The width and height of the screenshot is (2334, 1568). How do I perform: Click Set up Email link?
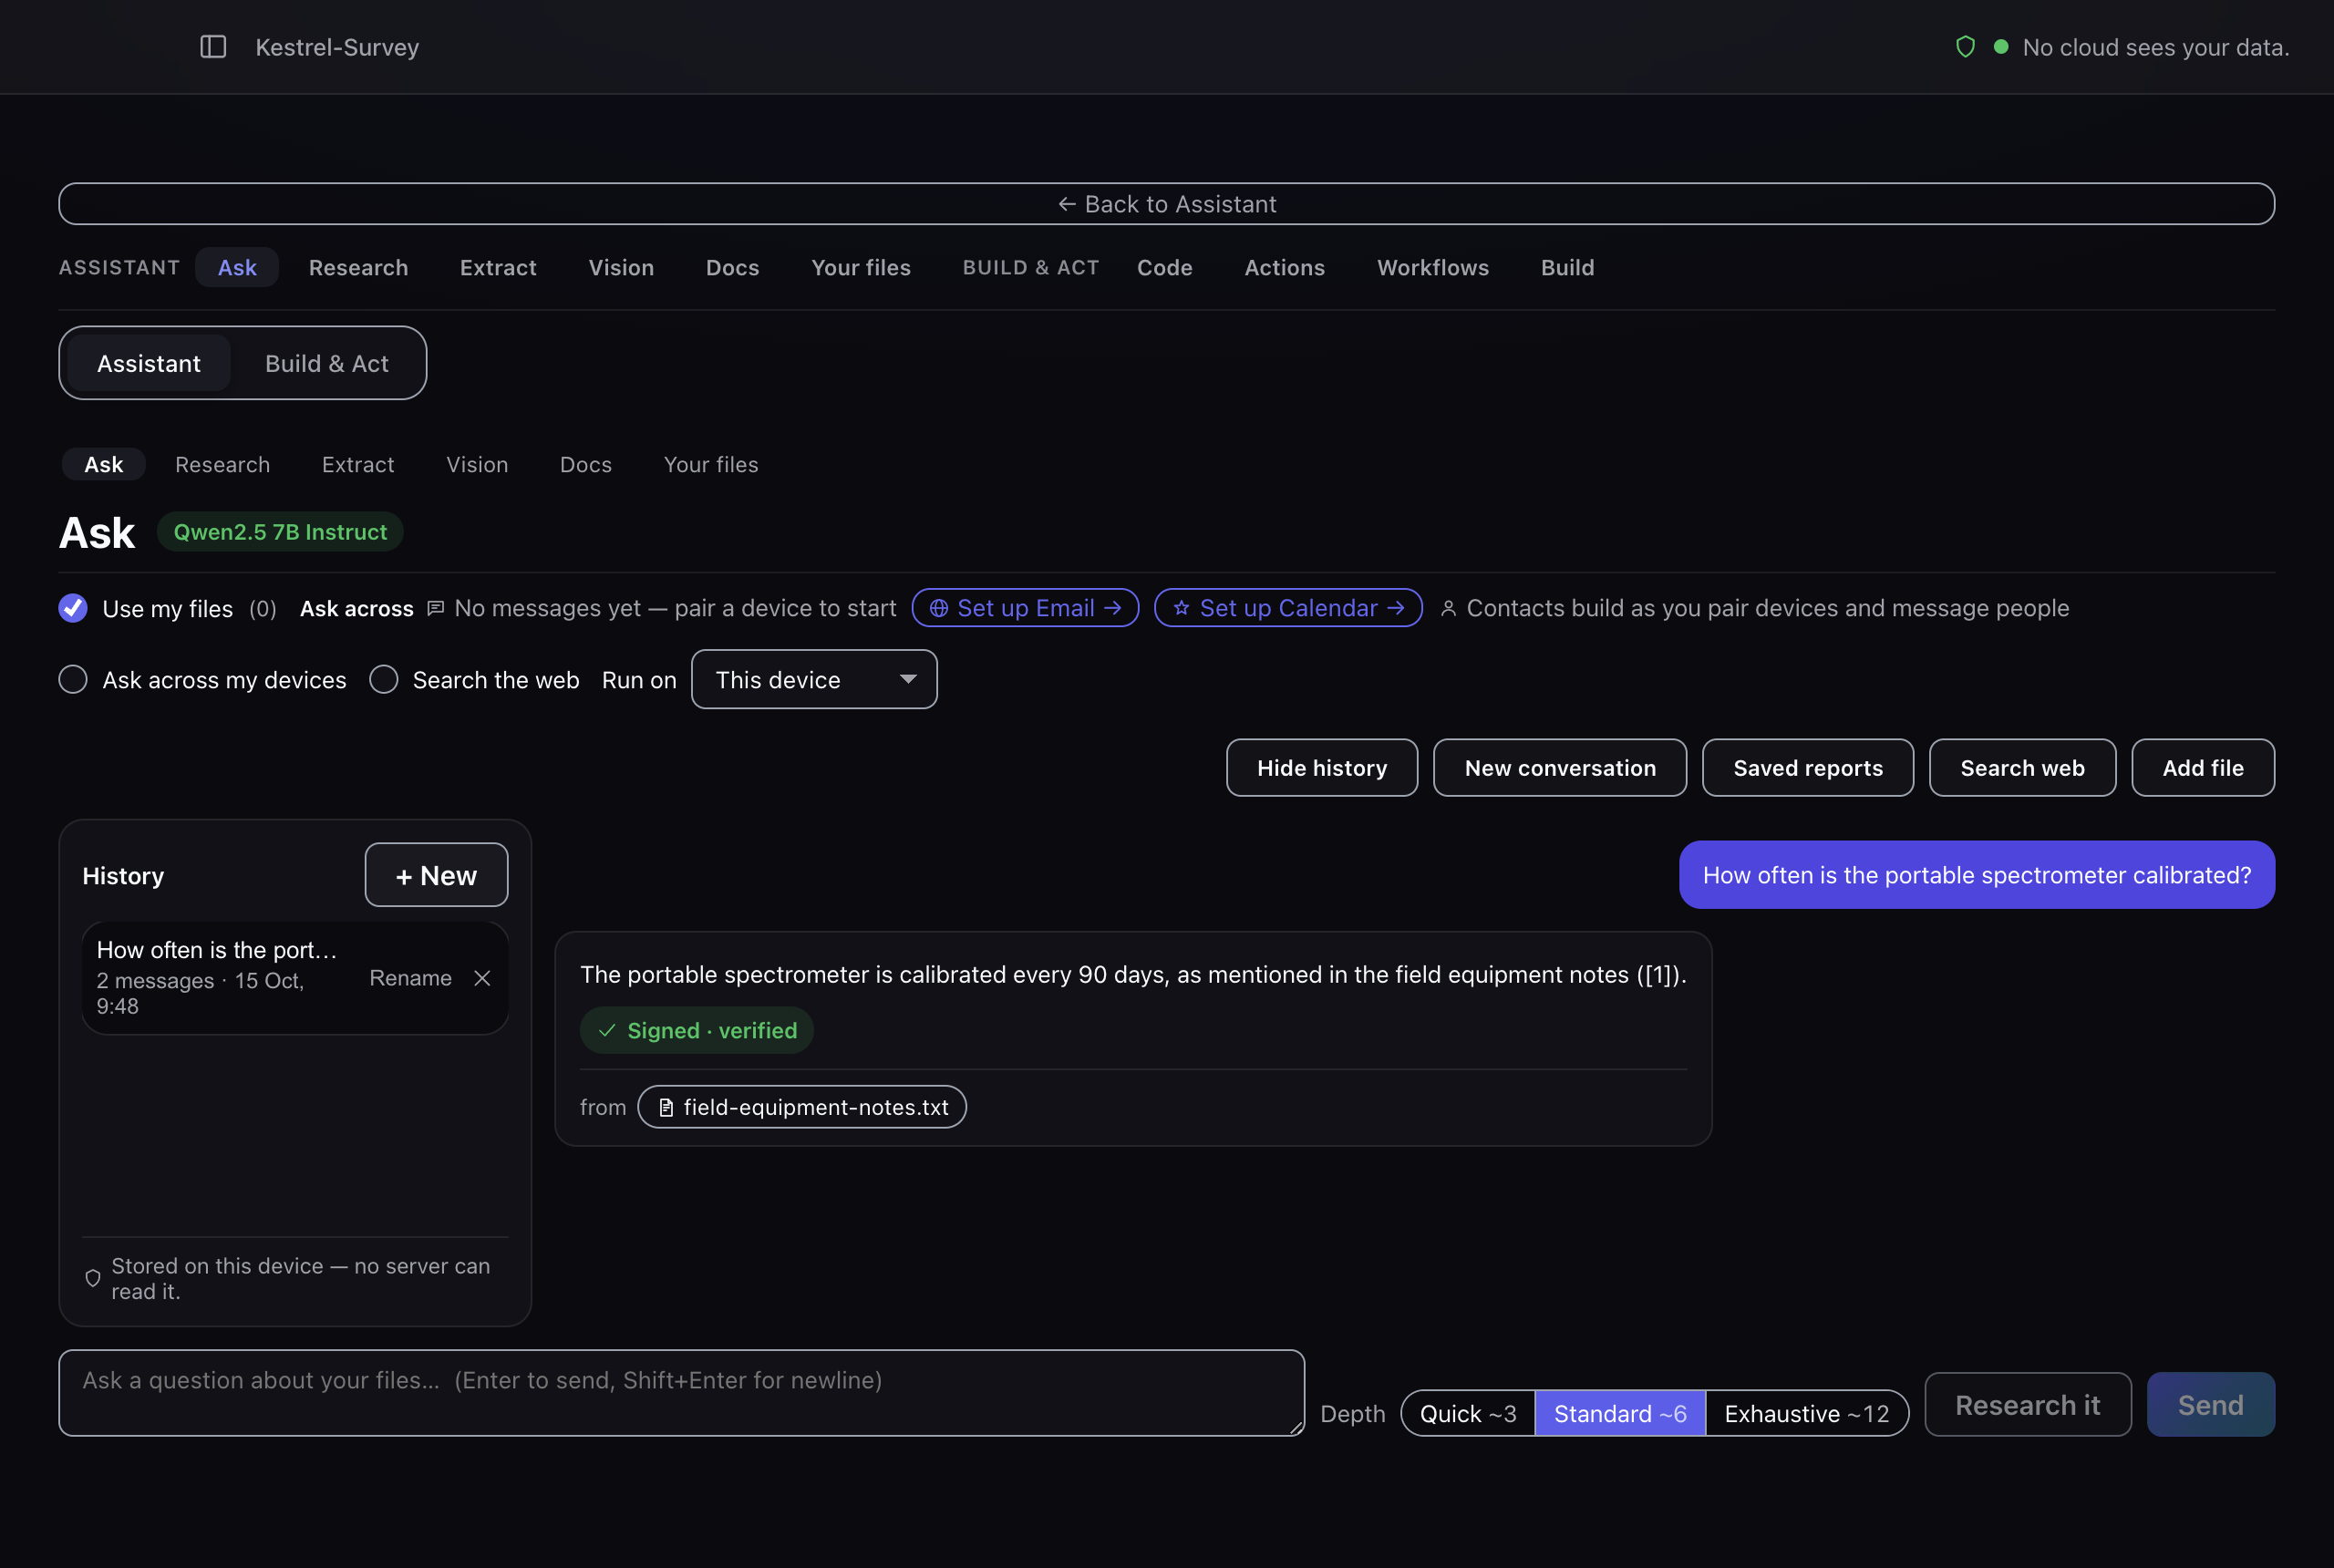[1025, 608]
